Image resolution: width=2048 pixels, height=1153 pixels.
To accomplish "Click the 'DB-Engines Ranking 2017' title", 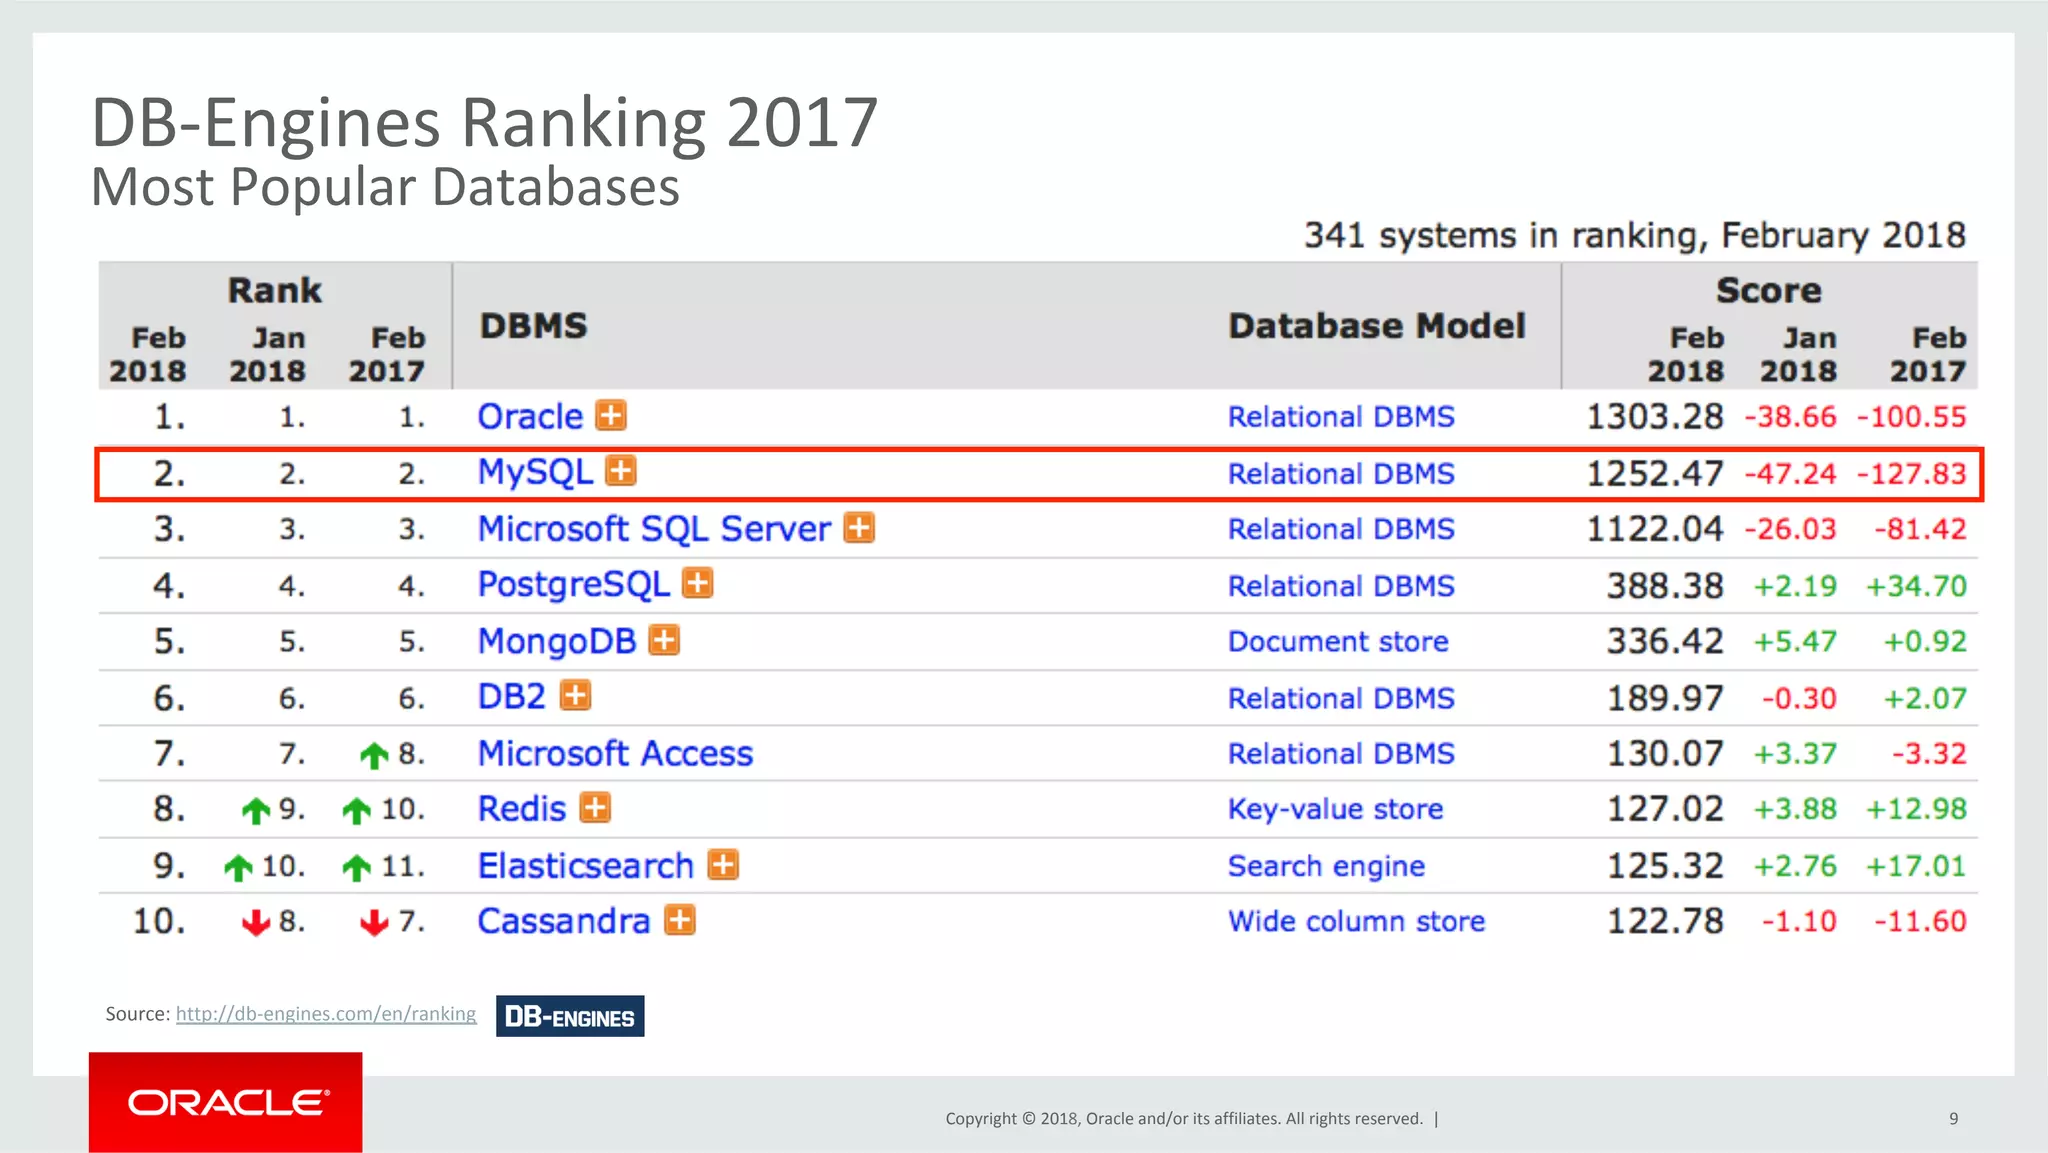I will tap(485, 122).
